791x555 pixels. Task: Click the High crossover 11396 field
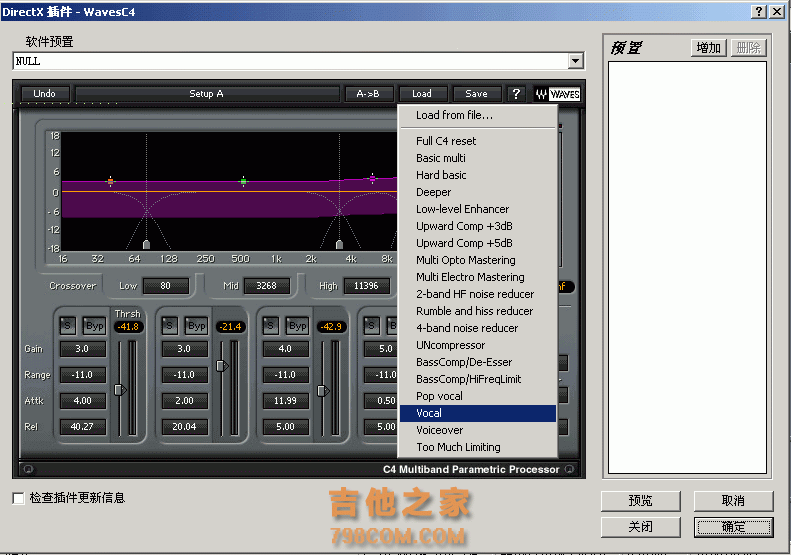pyautogui.click(x=366, y=286)
